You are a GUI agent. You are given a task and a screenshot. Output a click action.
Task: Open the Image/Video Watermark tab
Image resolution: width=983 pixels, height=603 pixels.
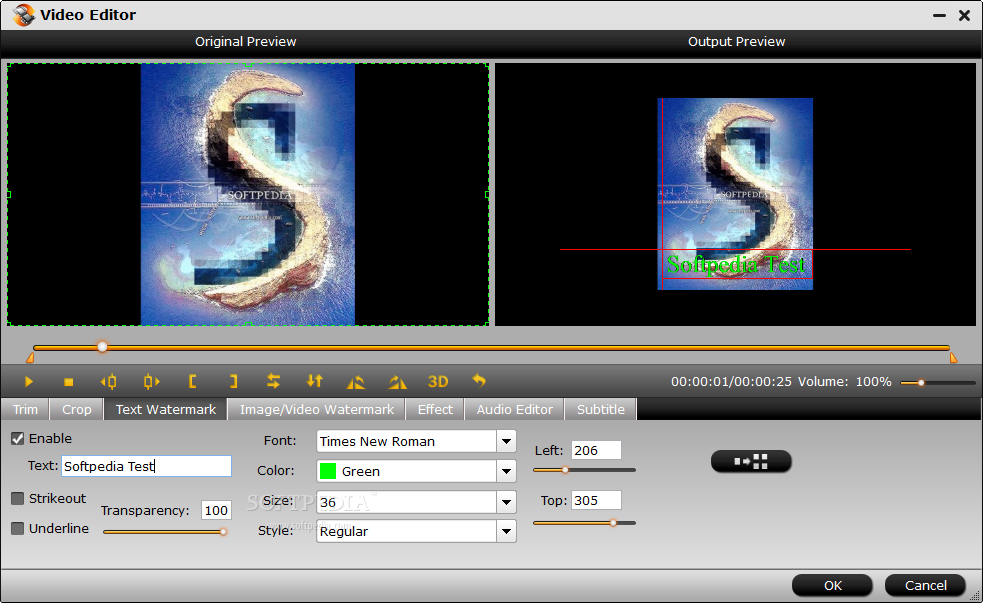317,409
